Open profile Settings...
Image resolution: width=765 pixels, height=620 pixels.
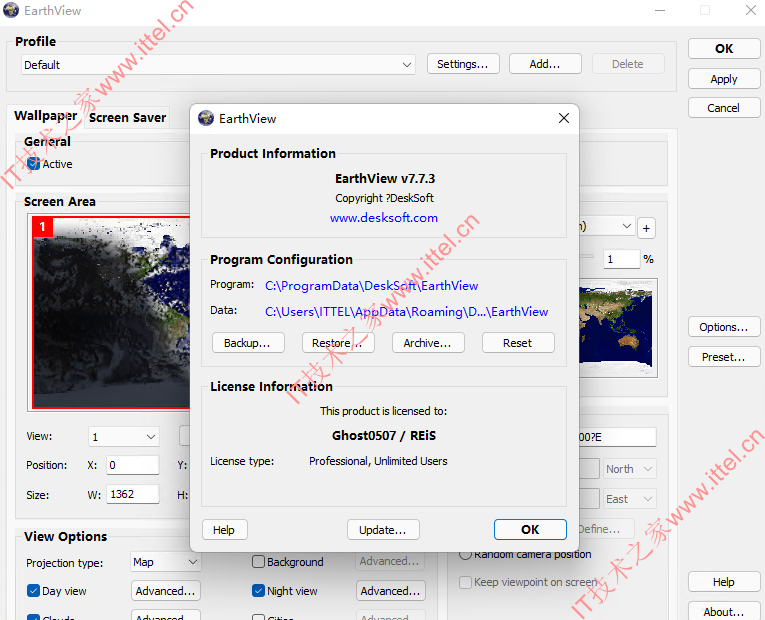463,64
